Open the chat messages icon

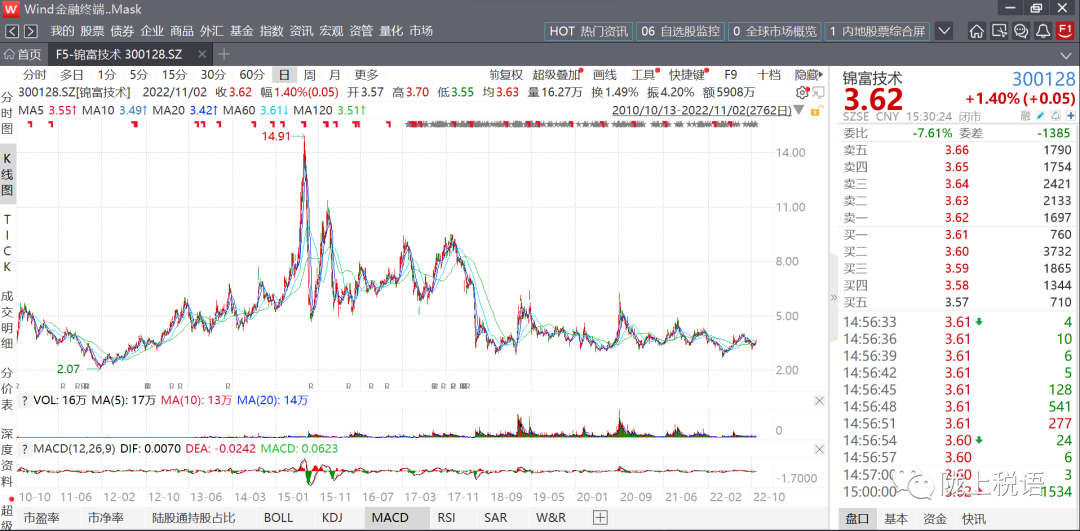coord(1021,31)
